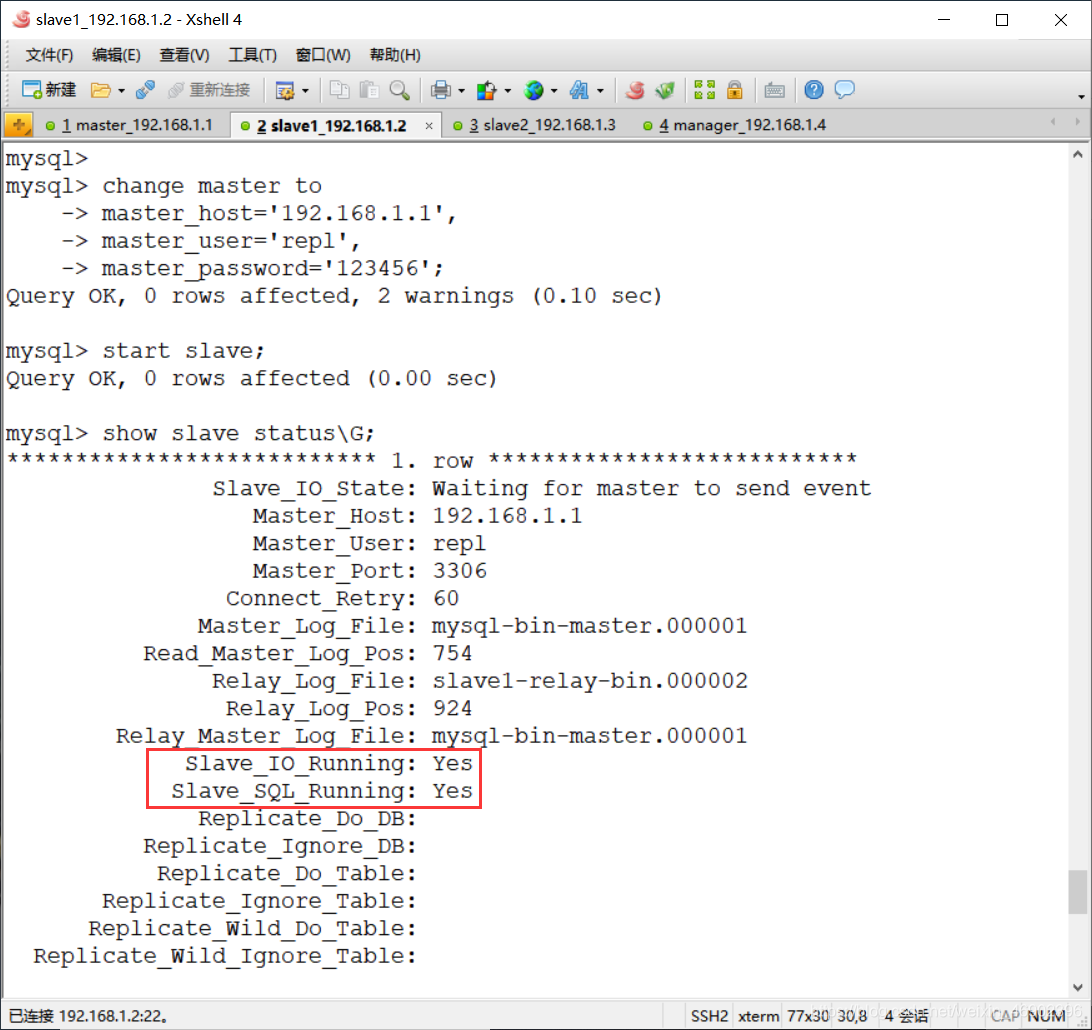Screen dimensions: 1092x1030
Task: Click the xterm status bar entry
Action: pos(758,1016)
